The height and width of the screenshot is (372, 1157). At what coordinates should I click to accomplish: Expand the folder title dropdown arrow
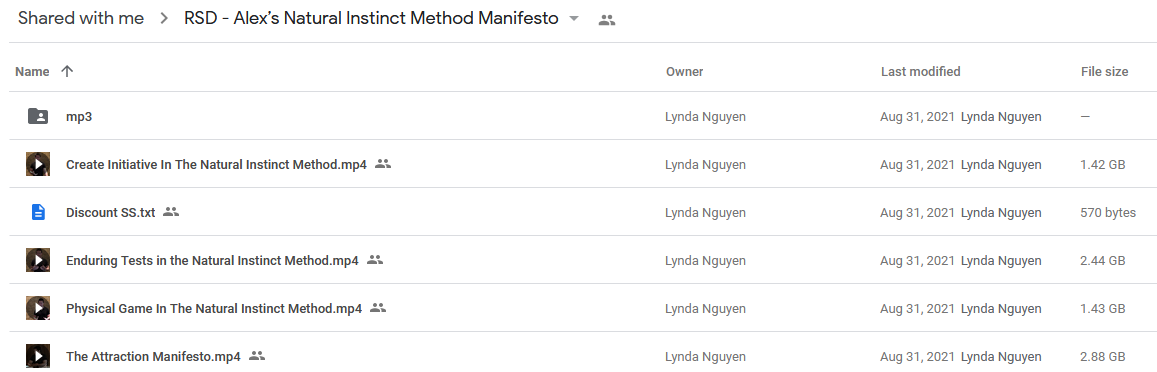tap(574, 20)
